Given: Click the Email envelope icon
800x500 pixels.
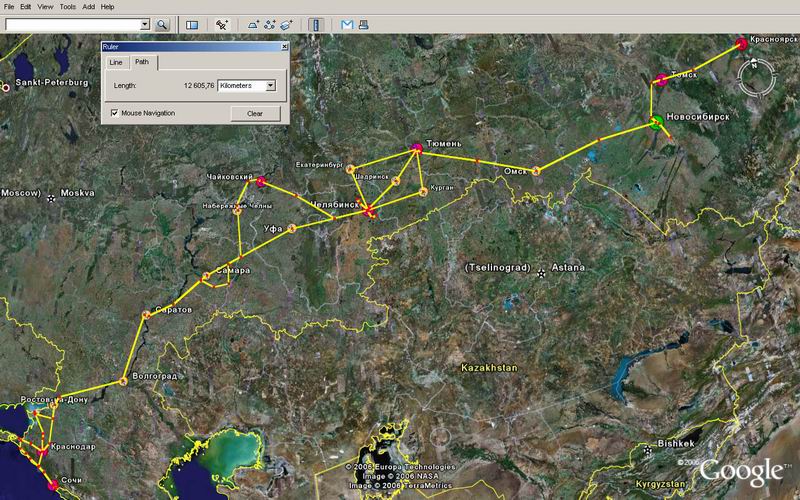Looking at the screenshot, I should [346, 23].
